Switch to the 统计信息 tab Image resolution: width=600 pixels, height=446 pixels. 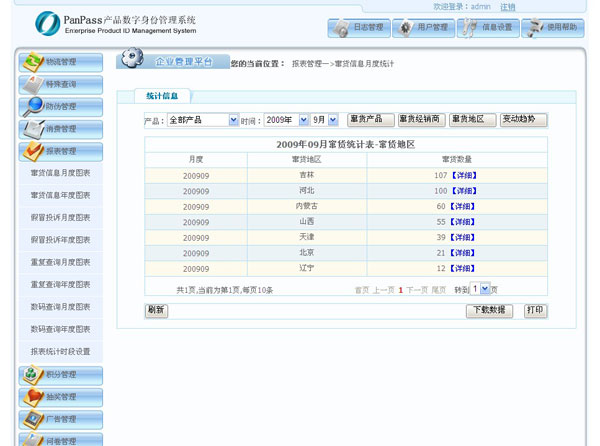[x=162, y=96]
